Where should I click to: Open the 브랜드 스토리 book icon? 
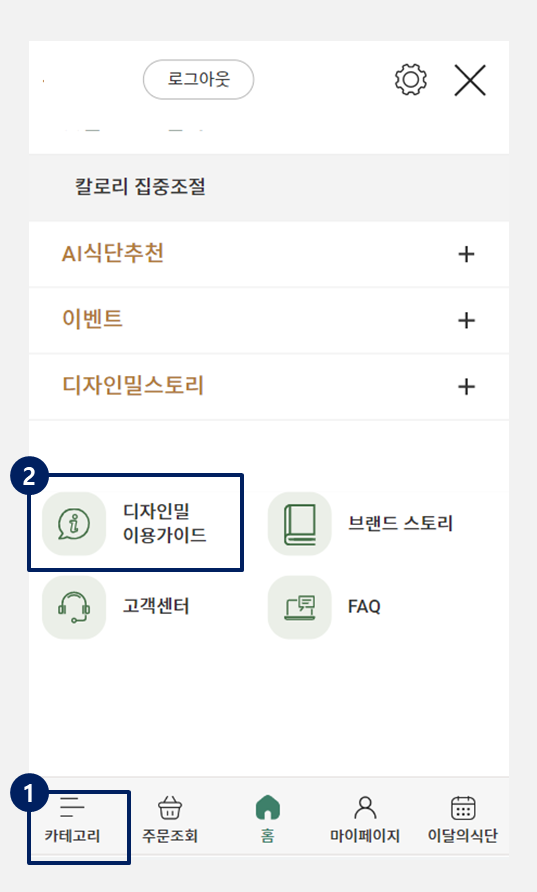(x=300, y=523)
